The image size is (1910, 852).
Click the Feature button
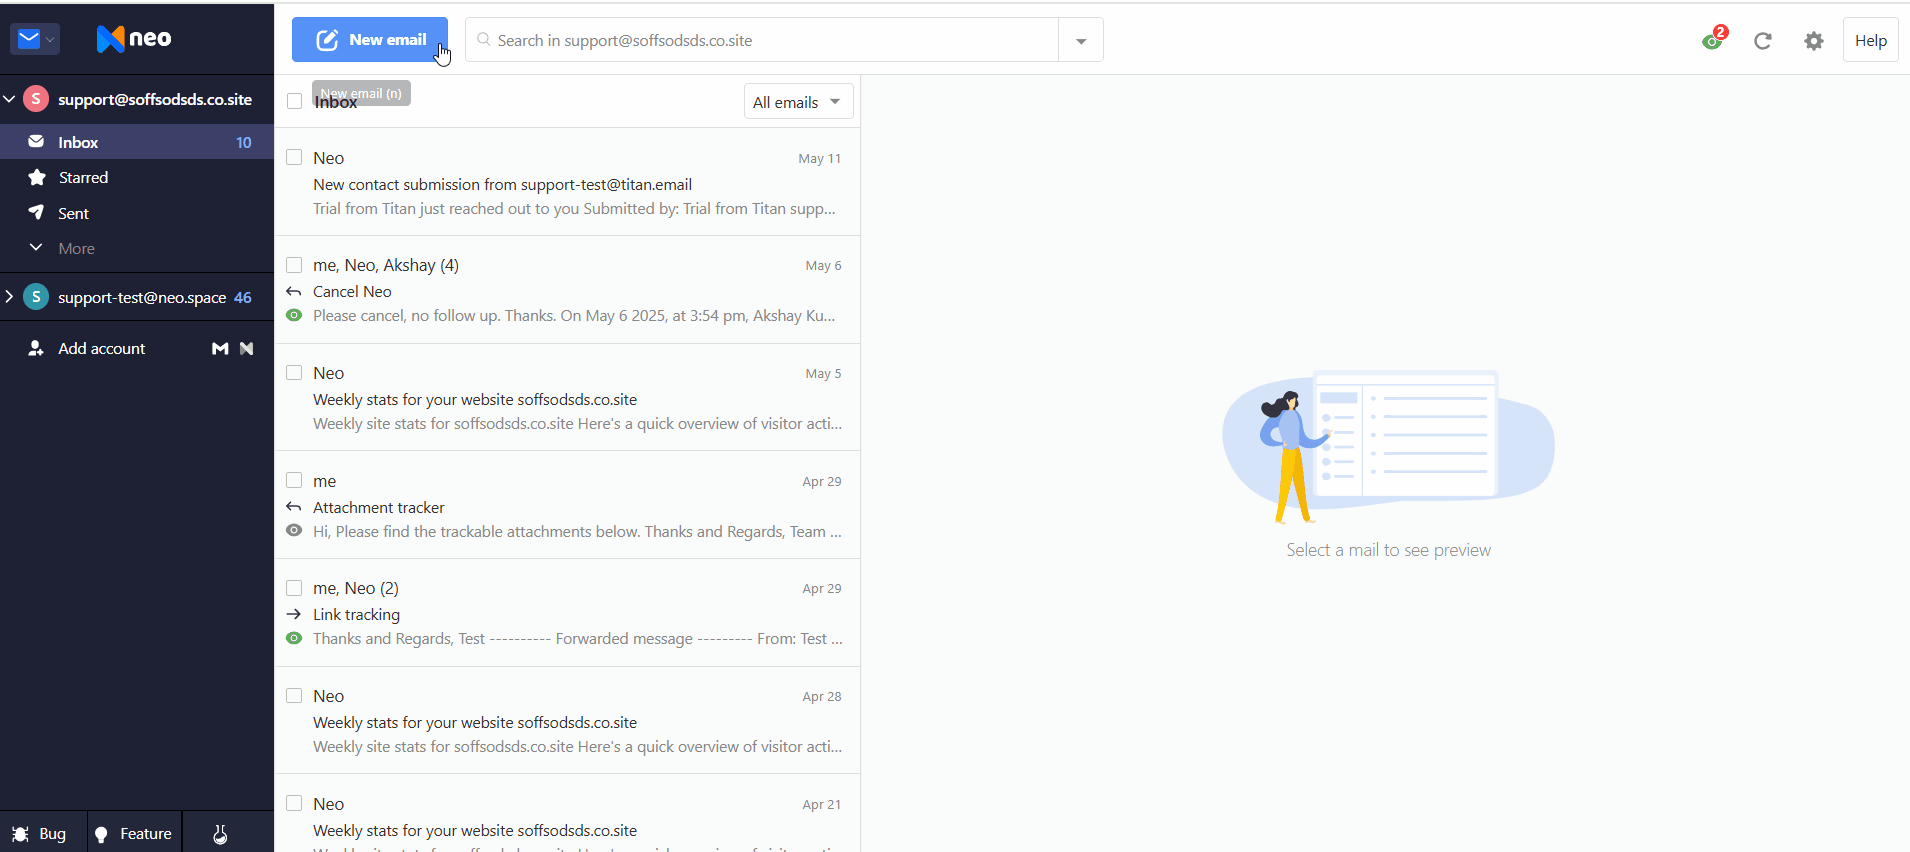pos(135,834)
